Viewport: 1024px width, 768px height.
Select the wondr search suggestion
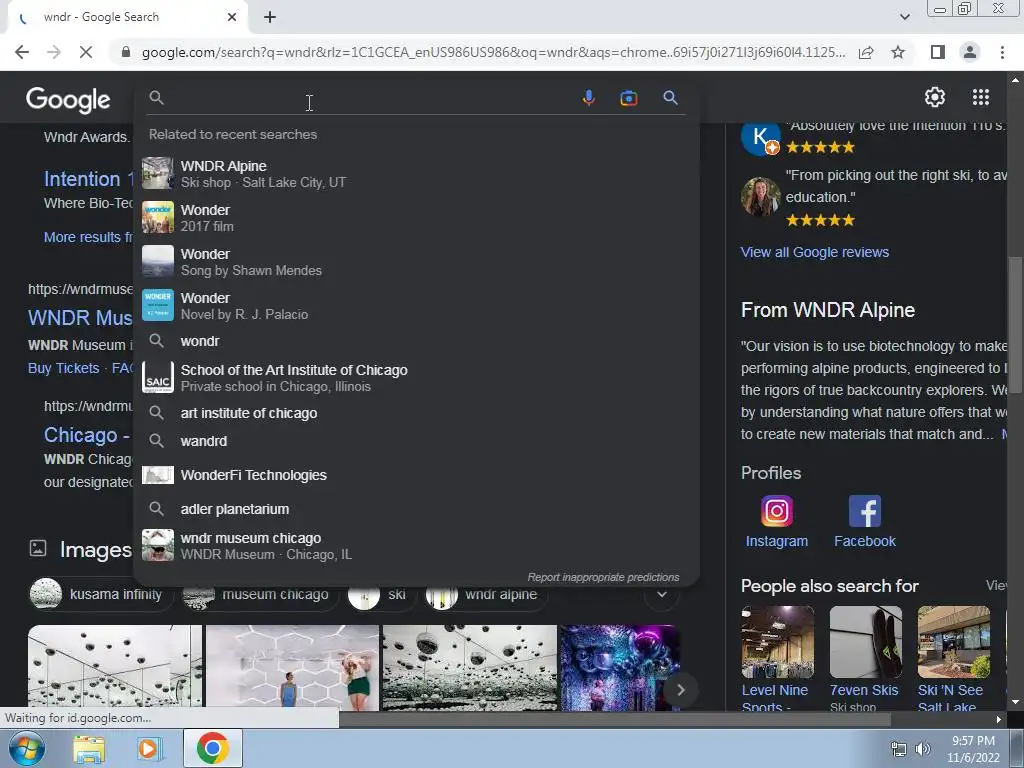click(x=417, y=341)
